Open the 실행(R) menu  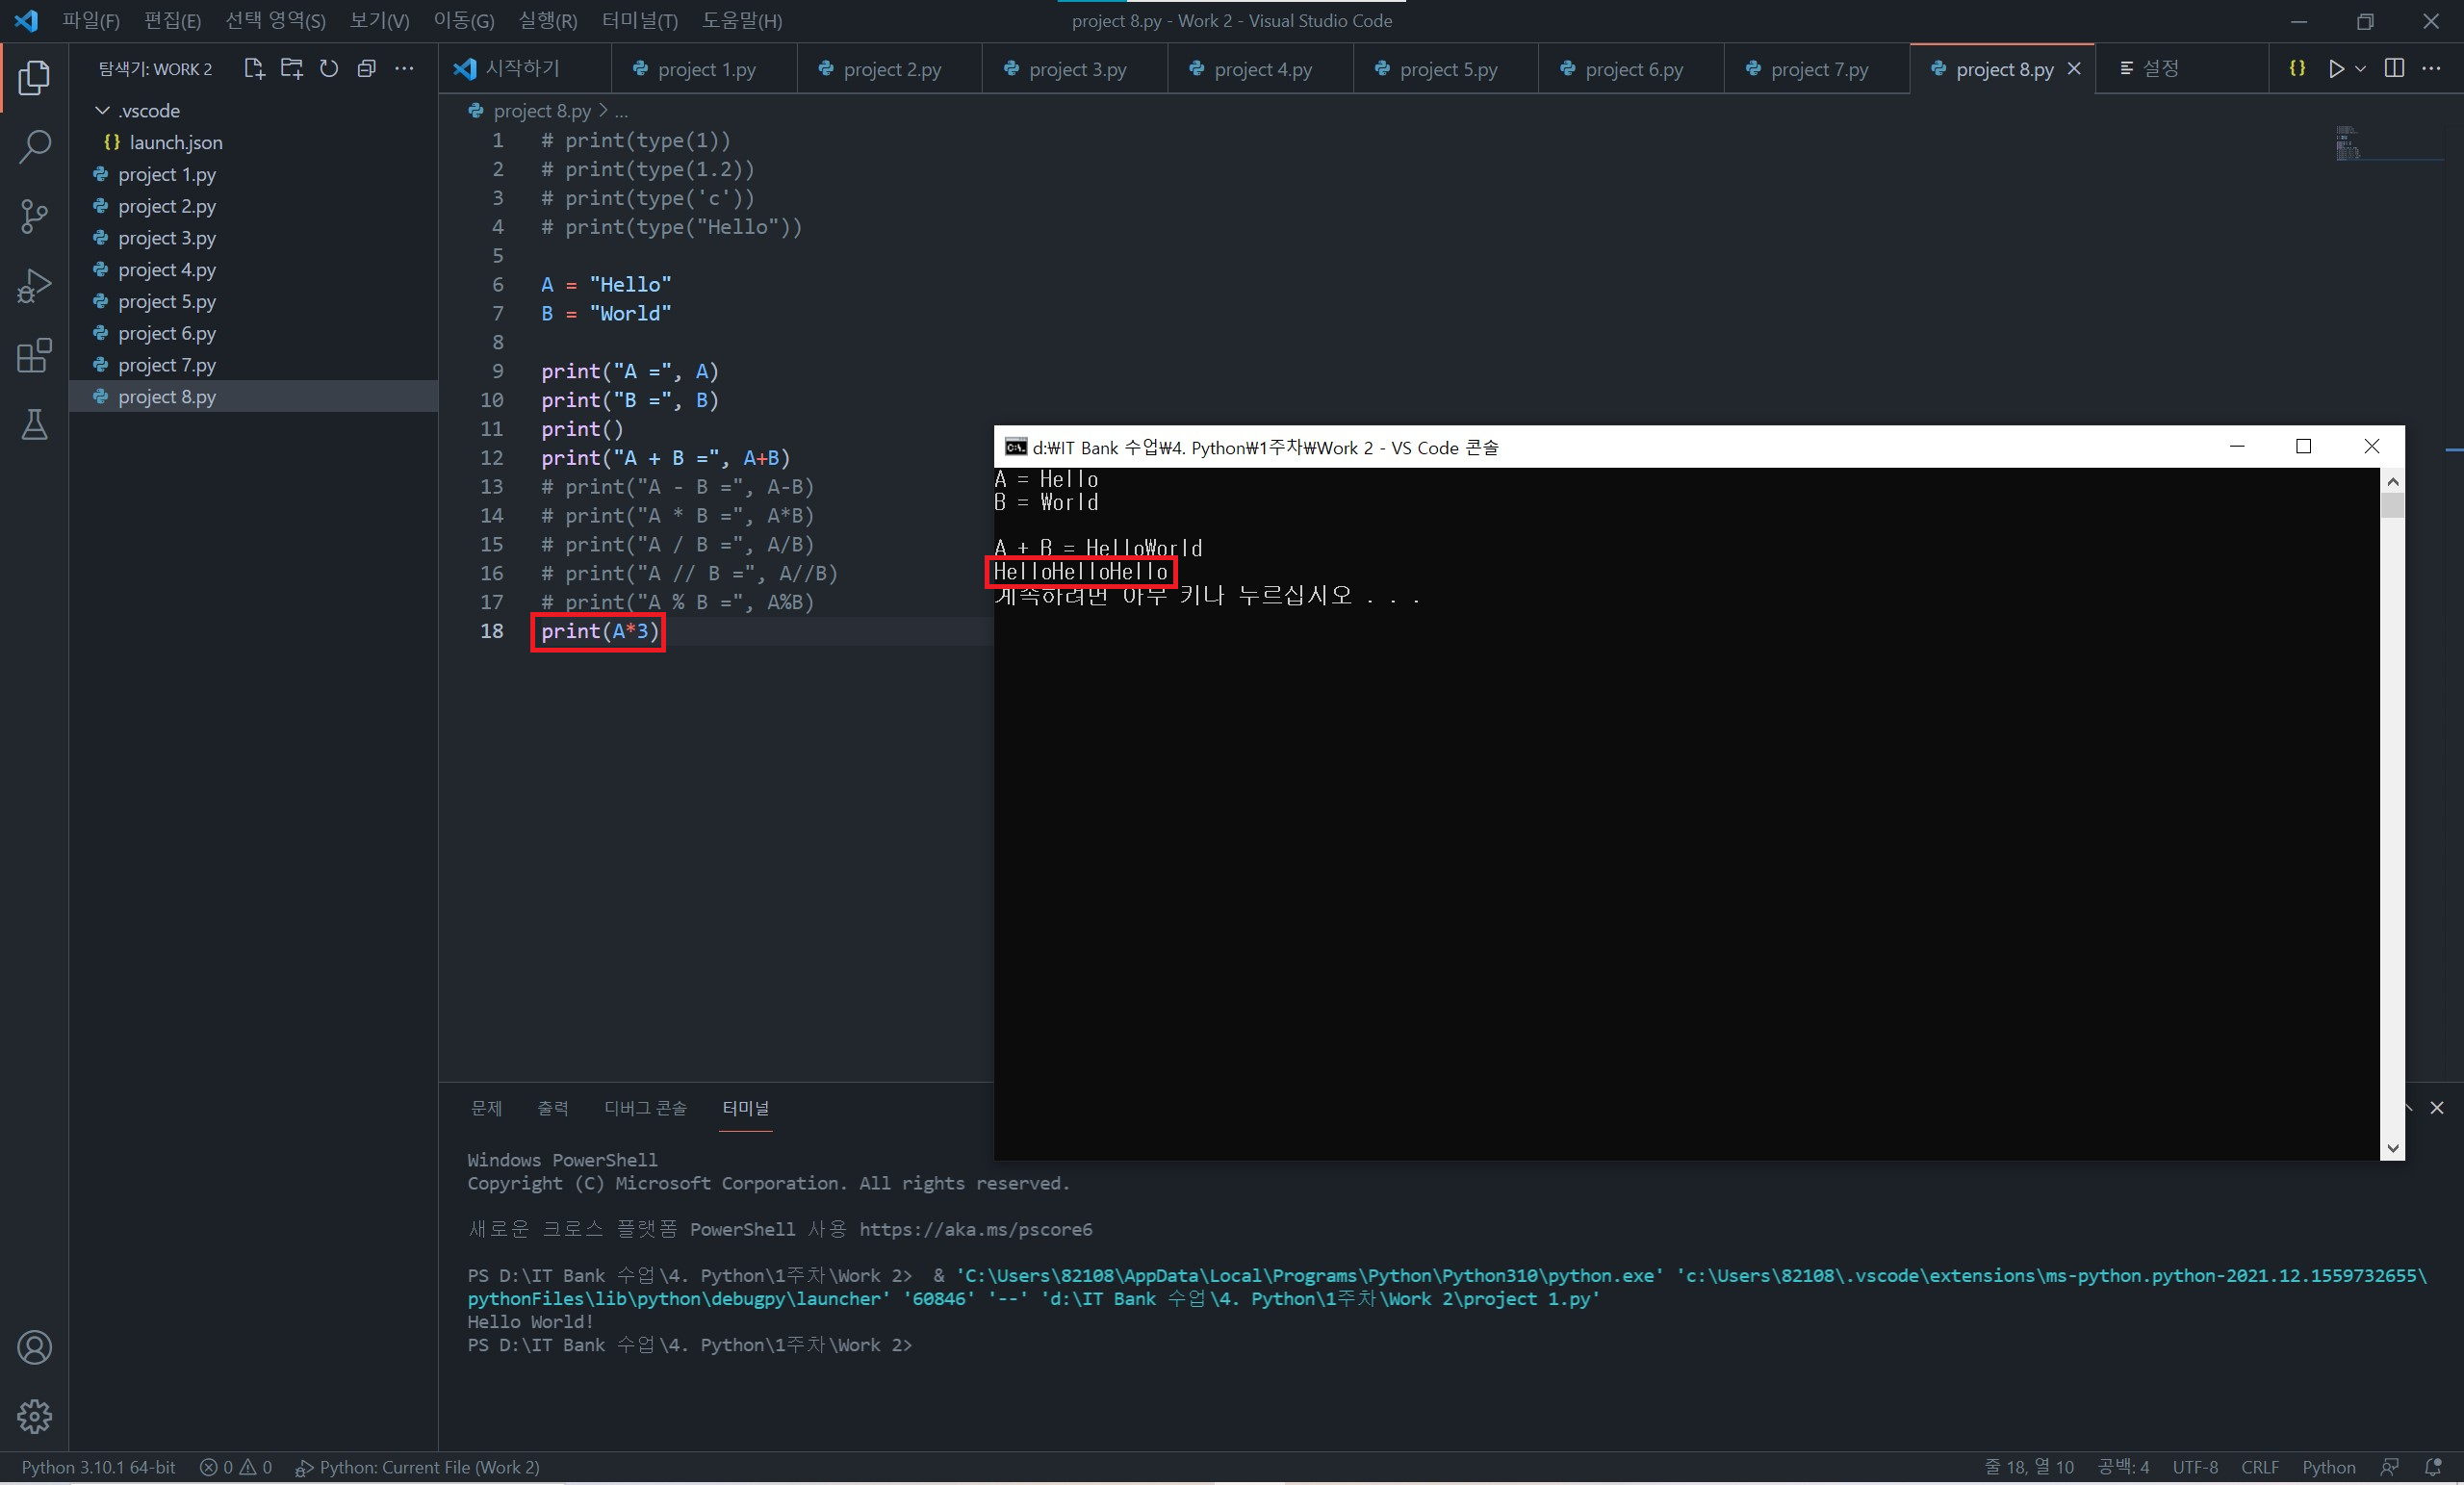click(x=547, y=20)
